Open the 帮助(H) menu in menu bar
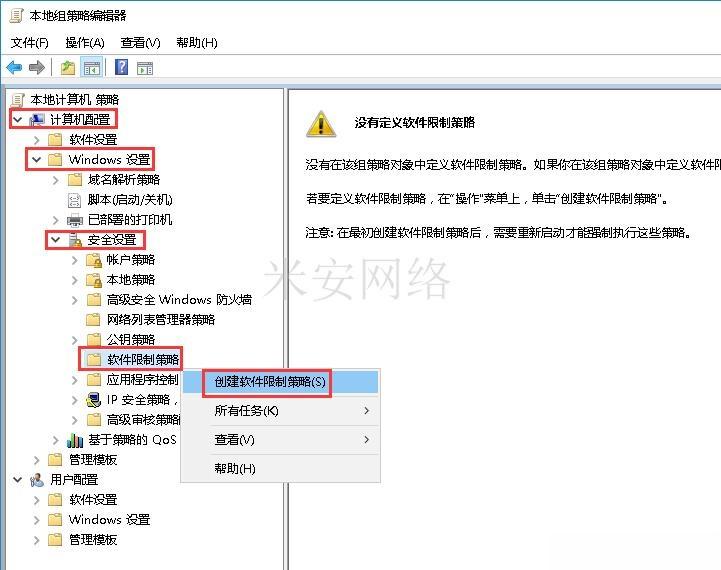This screenshot has height=570, width=721. (197, 43)
